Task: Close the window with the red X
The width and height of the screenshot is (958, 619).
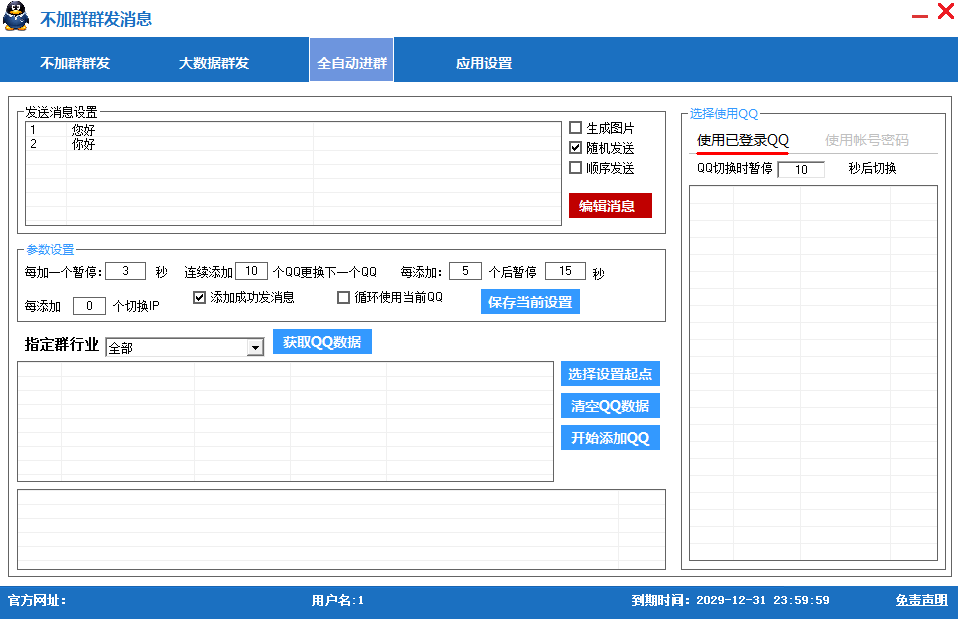Action: 946,11
